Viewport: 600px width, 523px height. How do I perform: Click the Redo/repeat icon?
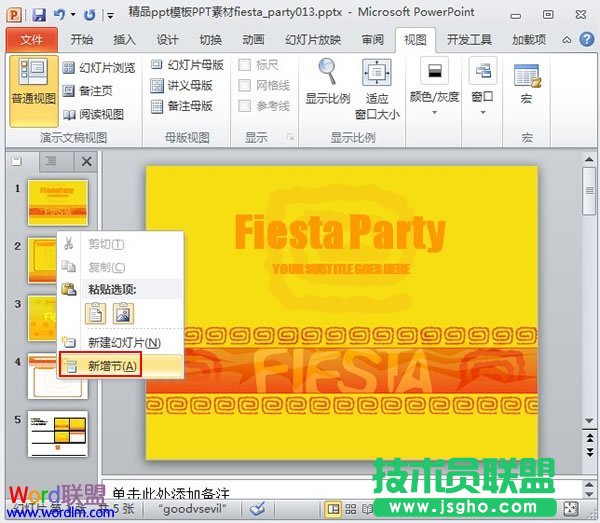(x=90, y=15)
